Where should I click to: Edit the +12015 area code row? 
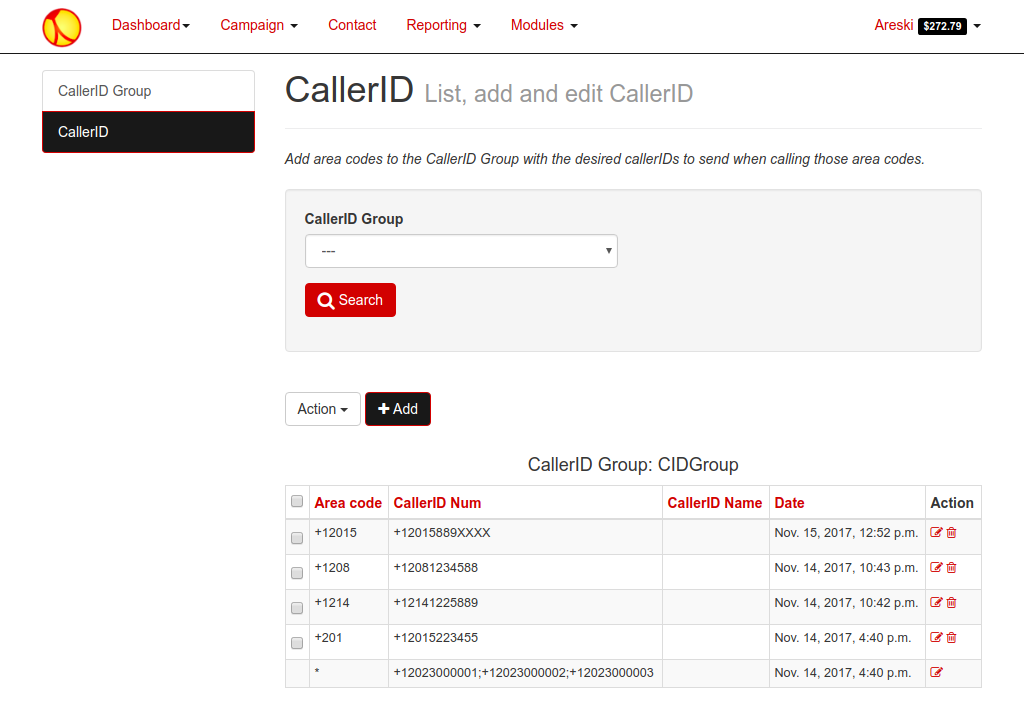[936, 532]
